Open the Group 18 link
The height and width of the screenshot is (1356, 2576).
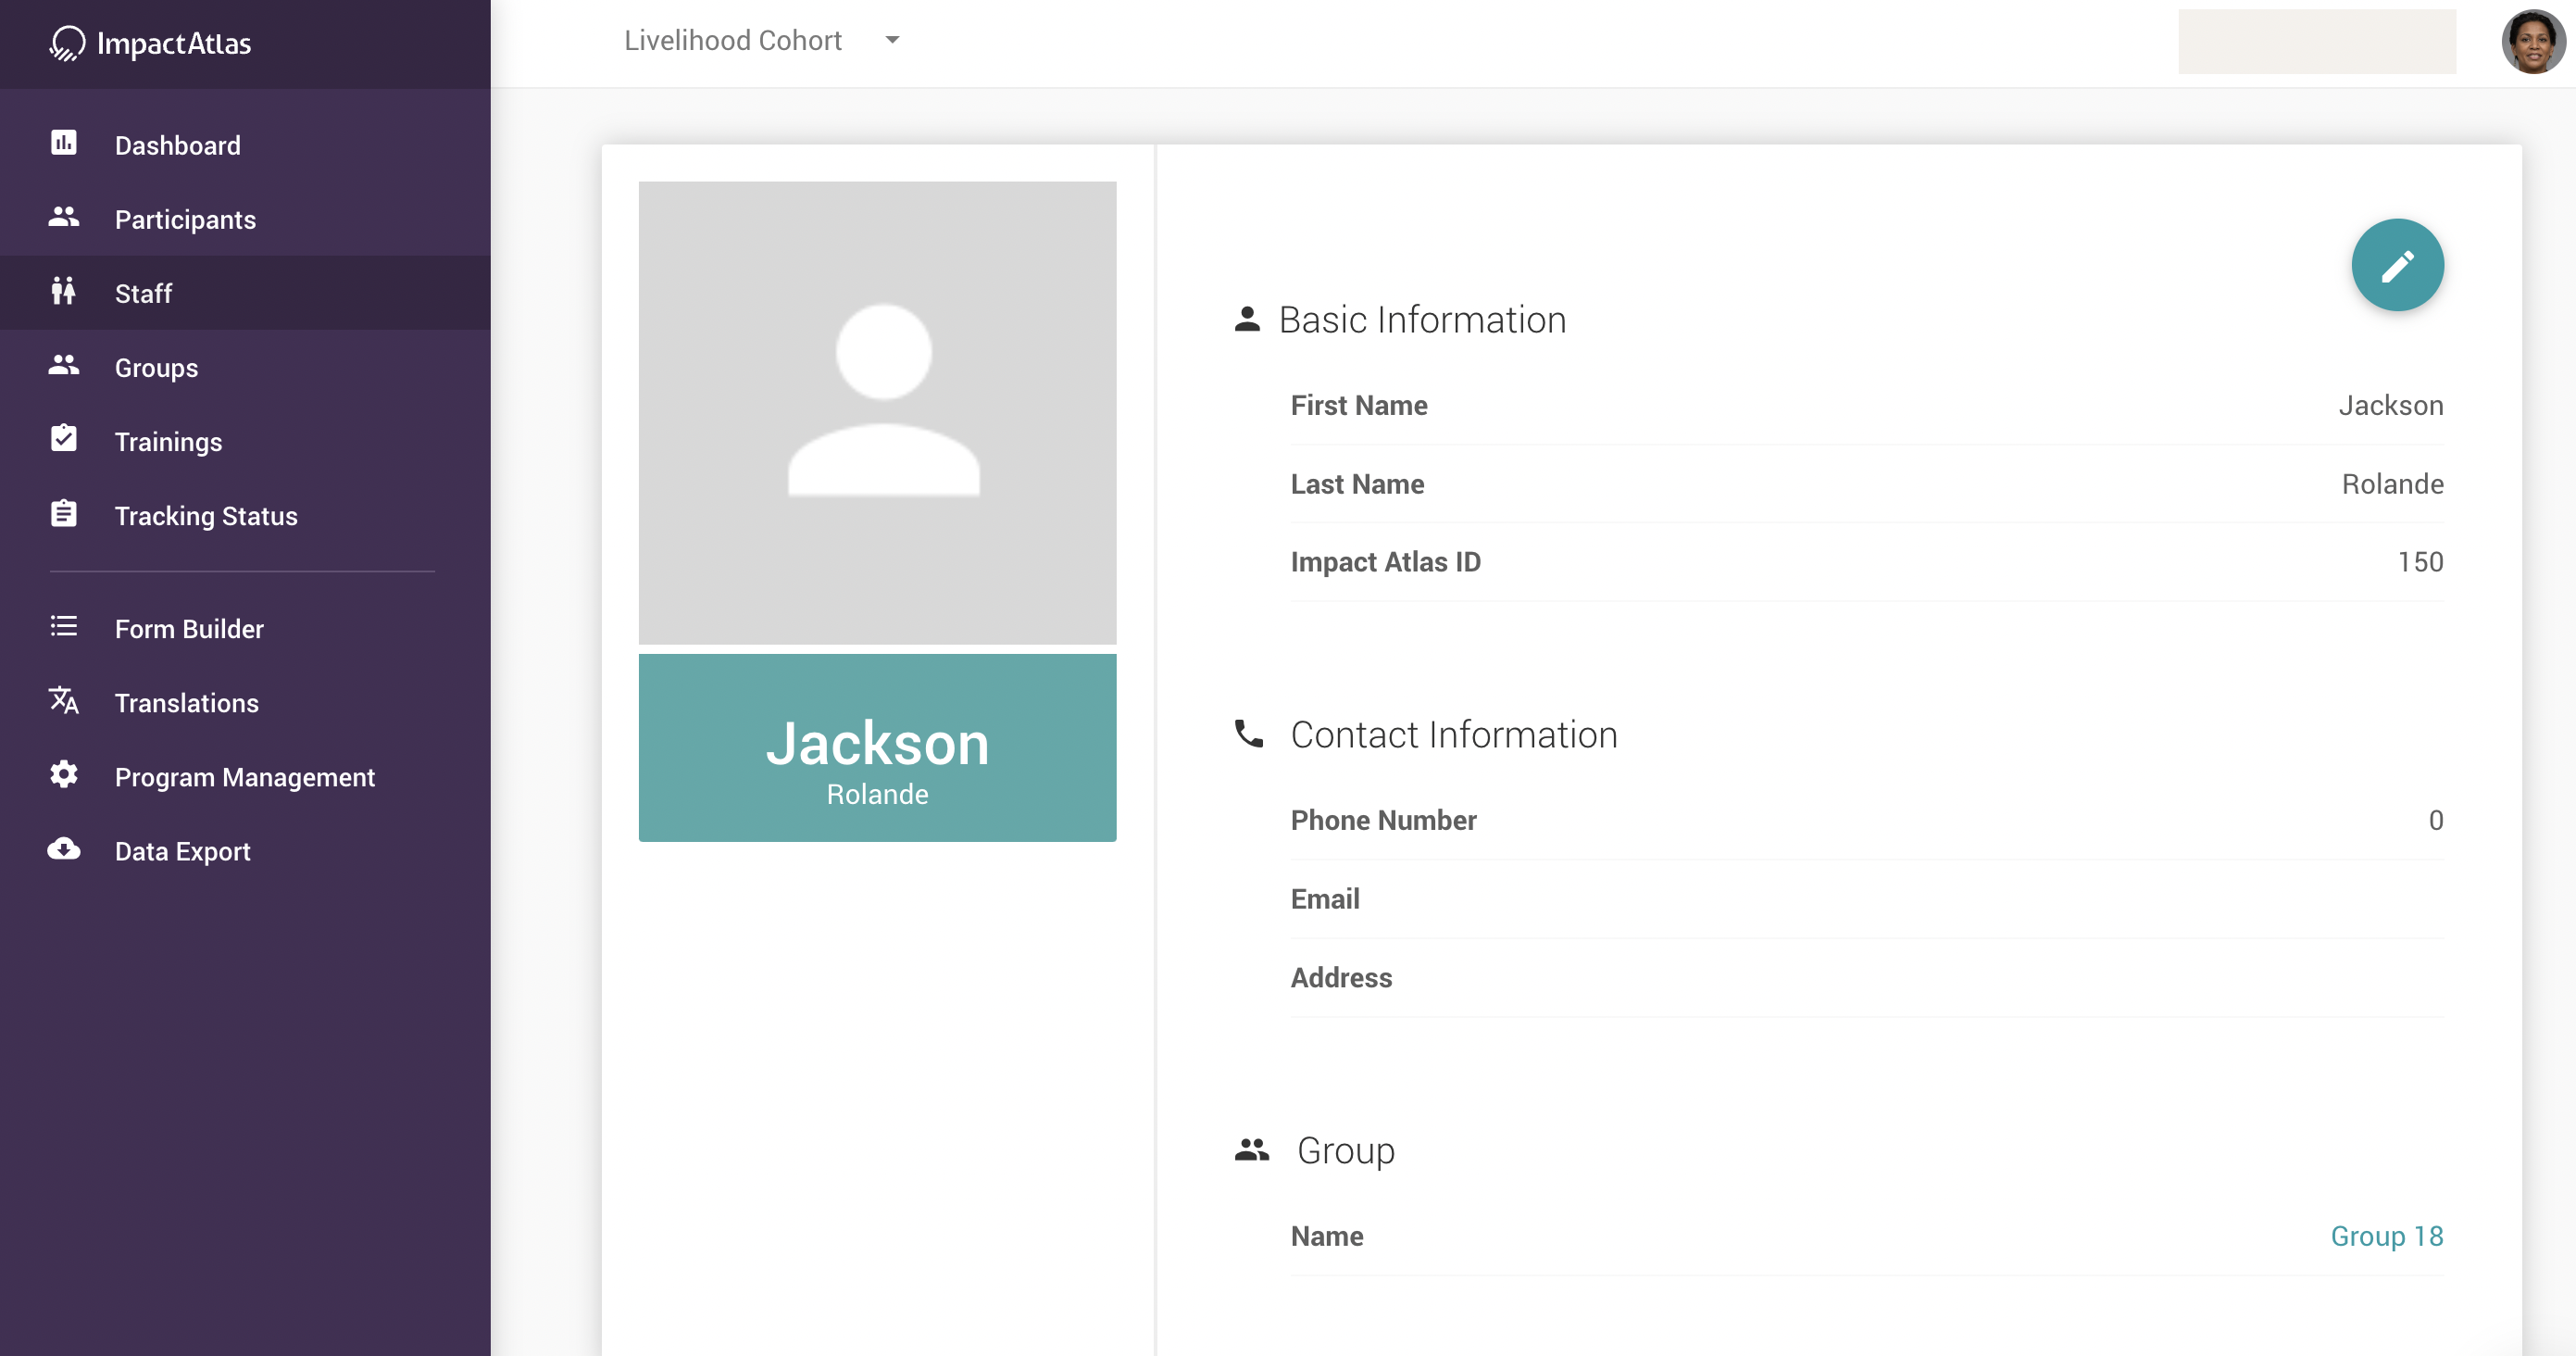2386,1236
